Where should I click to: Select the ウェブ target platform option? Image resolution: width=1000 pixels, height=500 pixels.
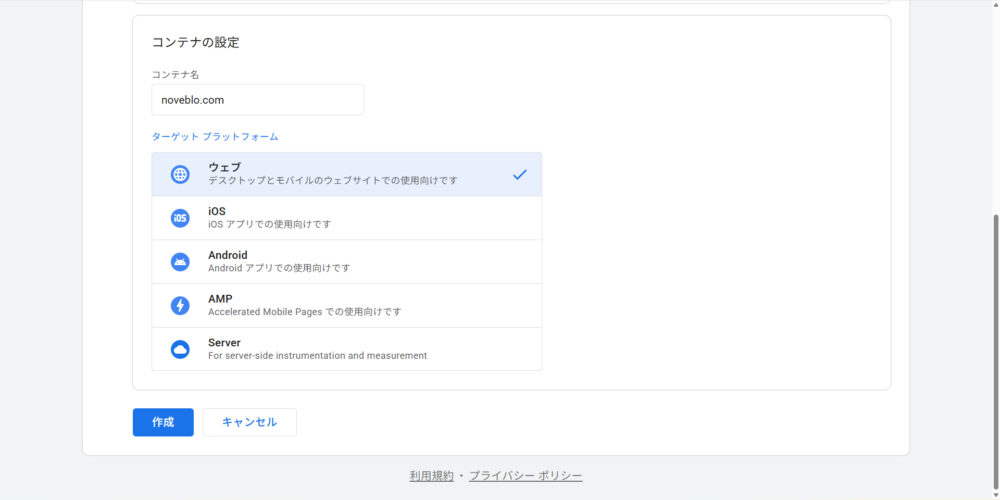[346, 174]
